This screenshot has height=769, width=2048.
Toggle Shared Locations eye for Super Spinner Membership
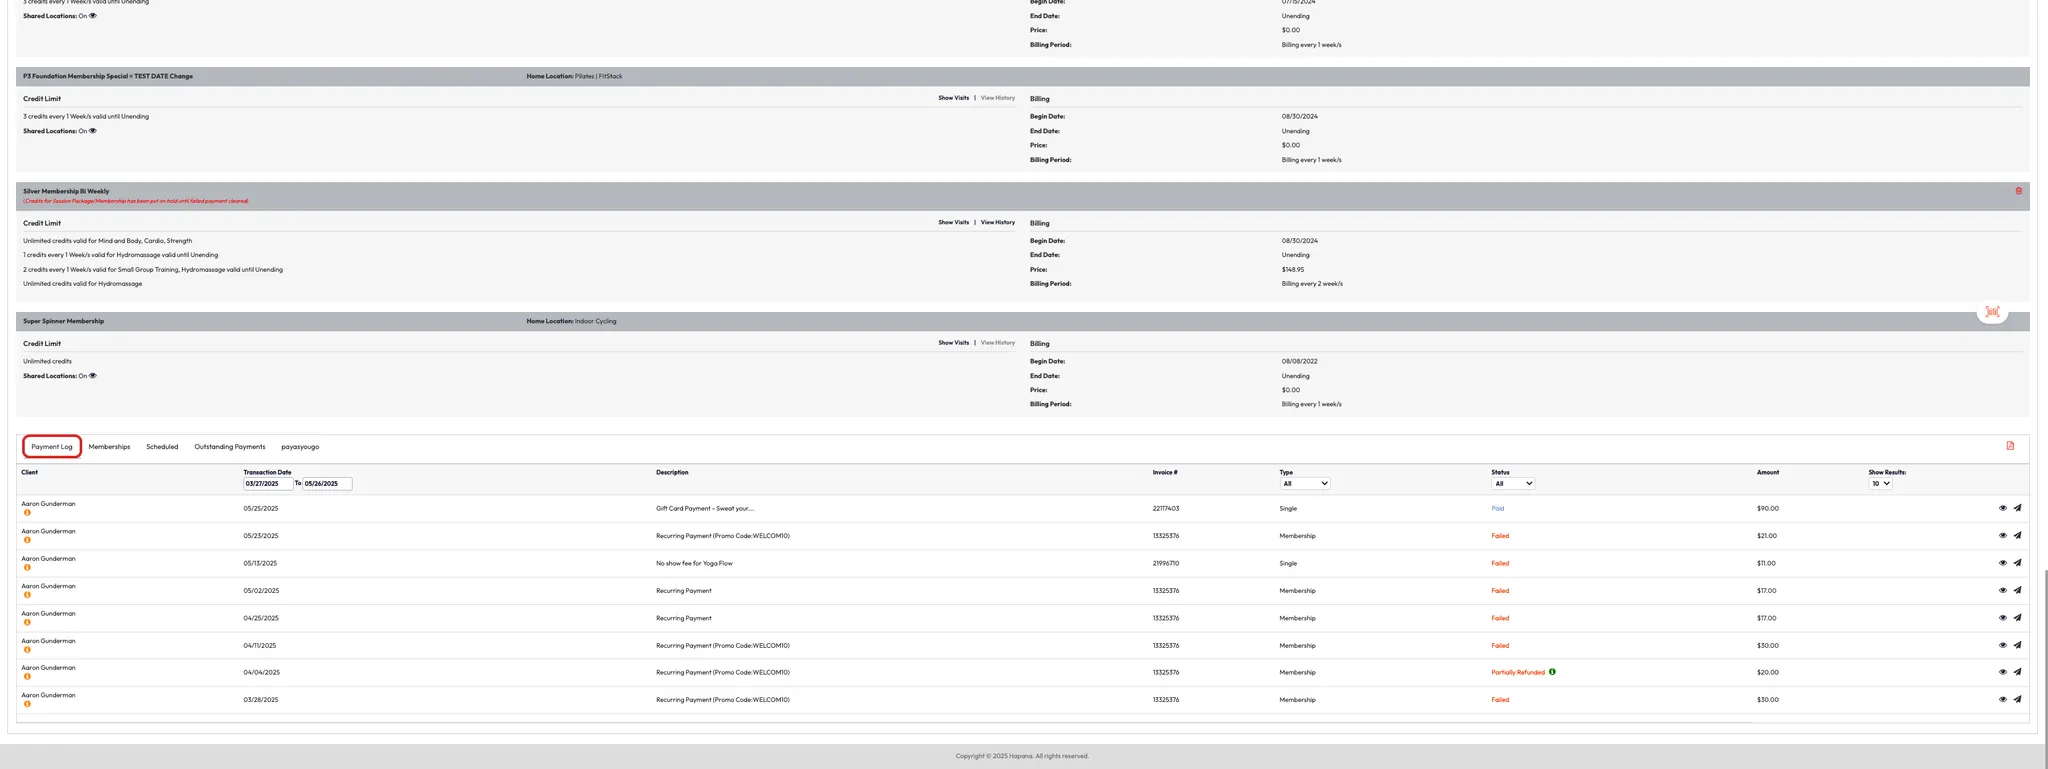[93, 376]
